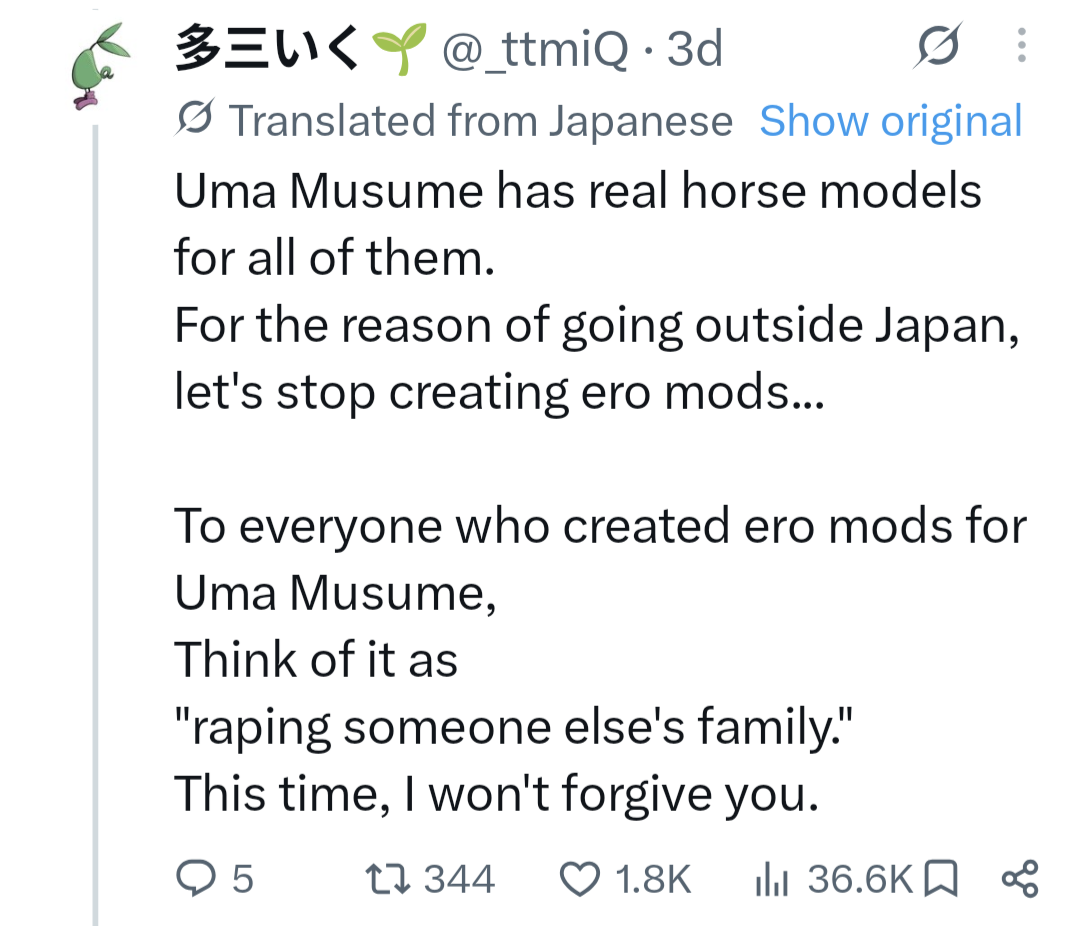View post analytics bar chart icon
The width and height of the screenshot is (1080, 926).
[x=771, y=880]
